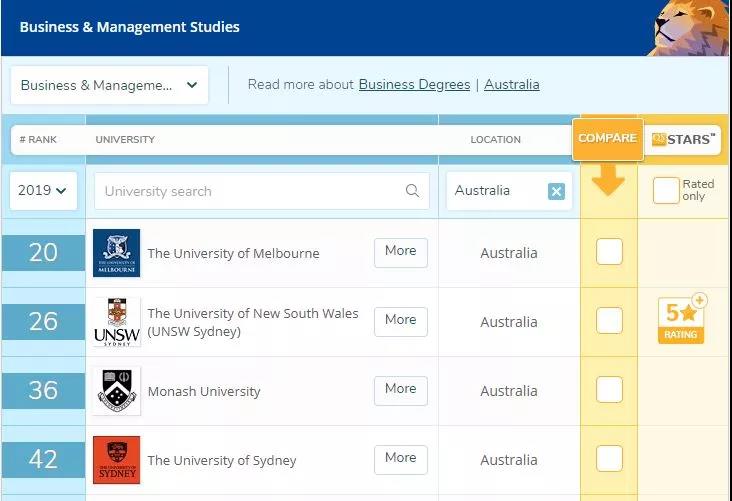Click The University of Sydney name
This screenshot has height=501, width=732.
click(222, 460)
